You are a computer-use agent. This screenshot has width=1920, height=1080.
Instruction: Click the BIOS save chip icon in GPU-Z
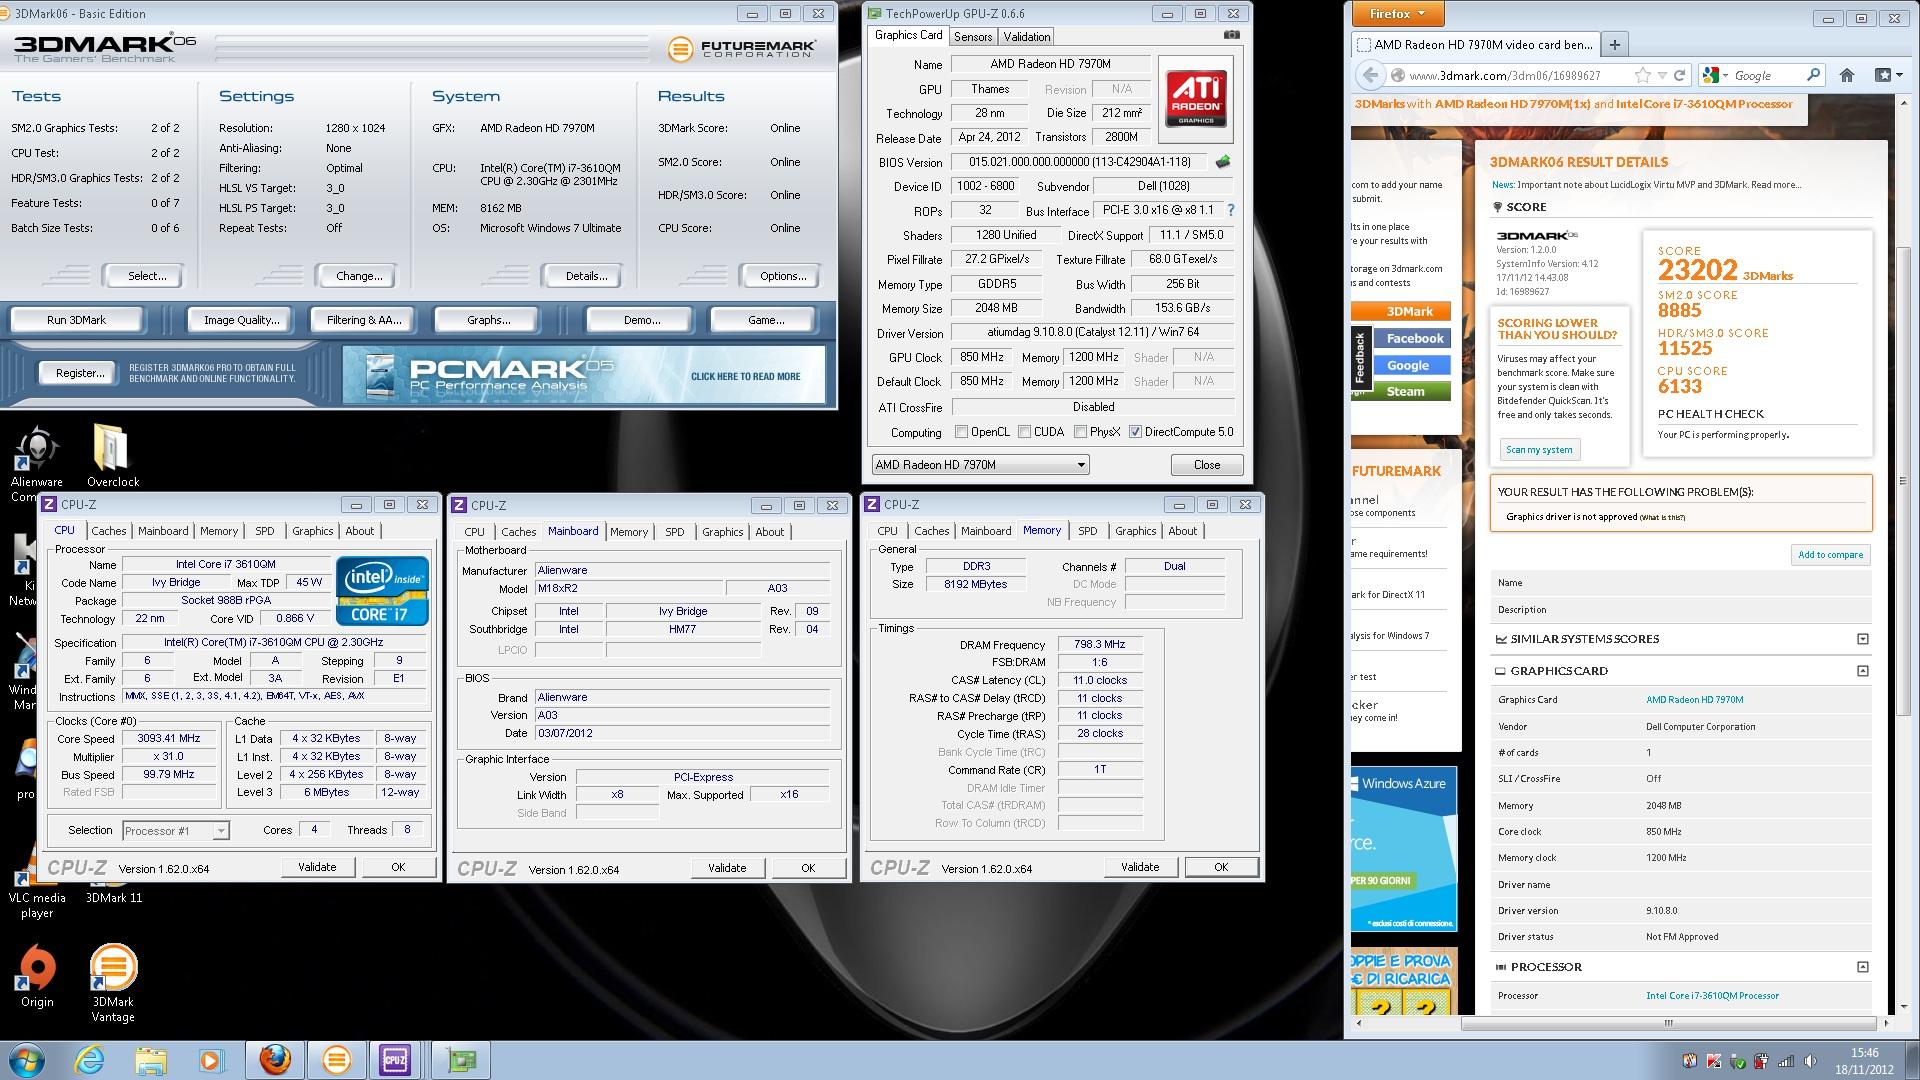[x=1222, y=161]
